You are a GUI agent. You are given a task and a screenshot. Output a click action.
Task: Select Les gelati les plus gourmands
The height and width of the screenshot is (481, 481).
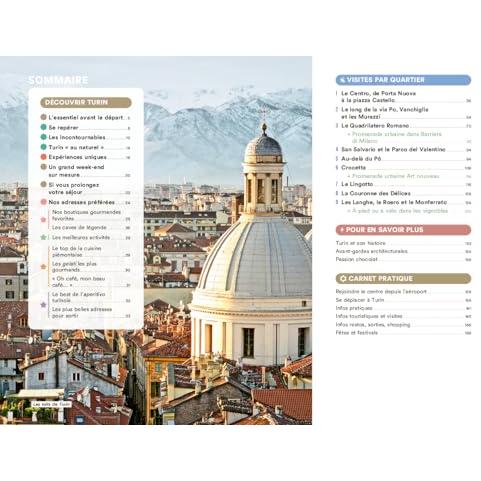click(91, 267)
